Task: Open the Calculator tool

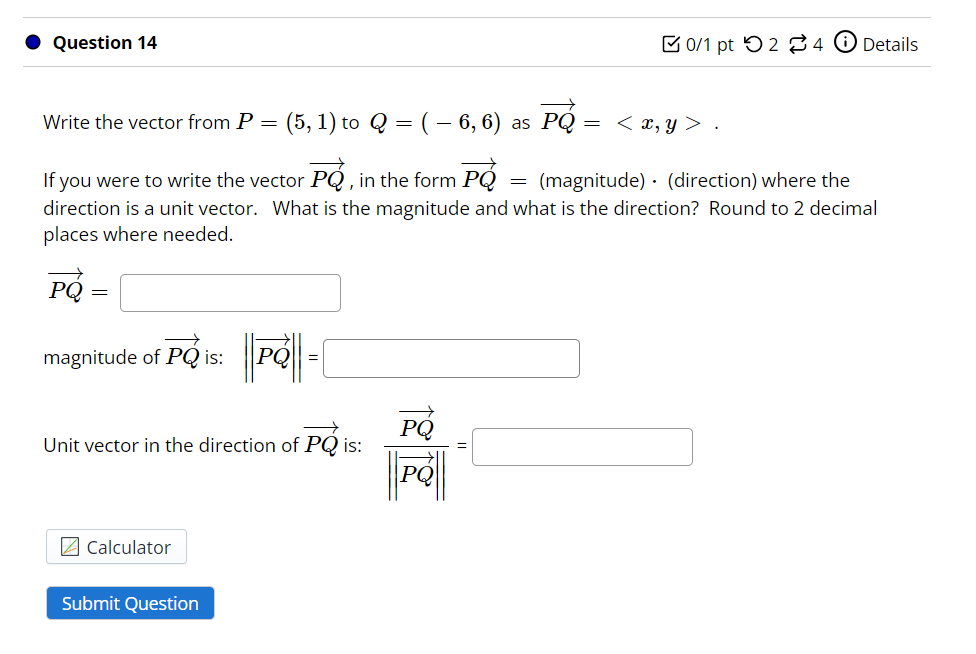Action: (x=115, y=547)
